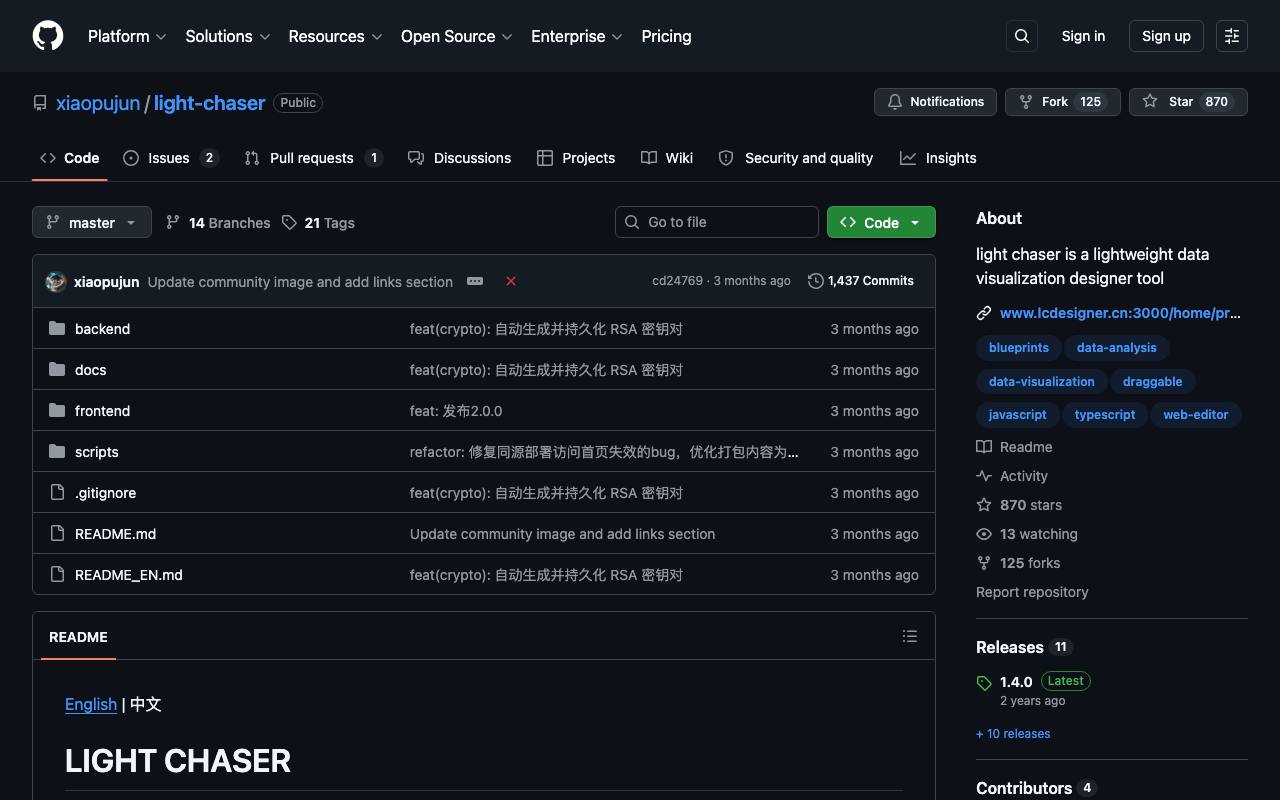The width and height of the screenshot is (1280, 800).
Task: Click the + 10 releases link
Action: 1013,734
